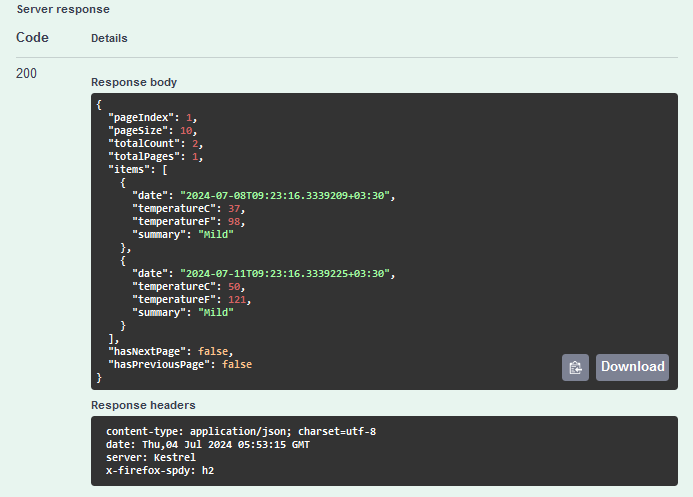Select the temperatureC 50 value
Image resolution: width=693 pixels, height=497 pixels.
click(x=234, y=287)
